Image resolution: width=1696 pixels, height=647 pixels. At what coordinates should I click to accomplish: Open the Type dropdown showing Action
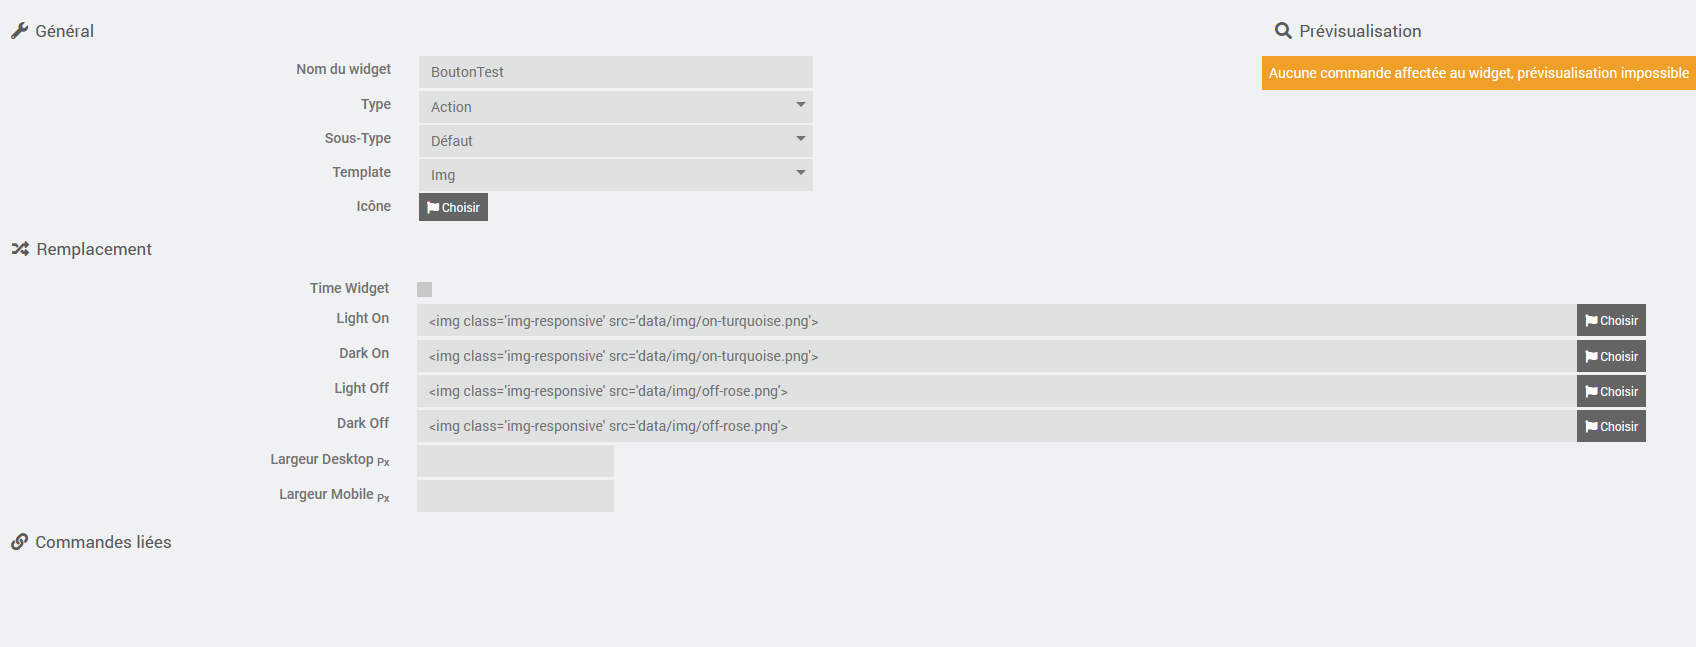tap(615, 107)
